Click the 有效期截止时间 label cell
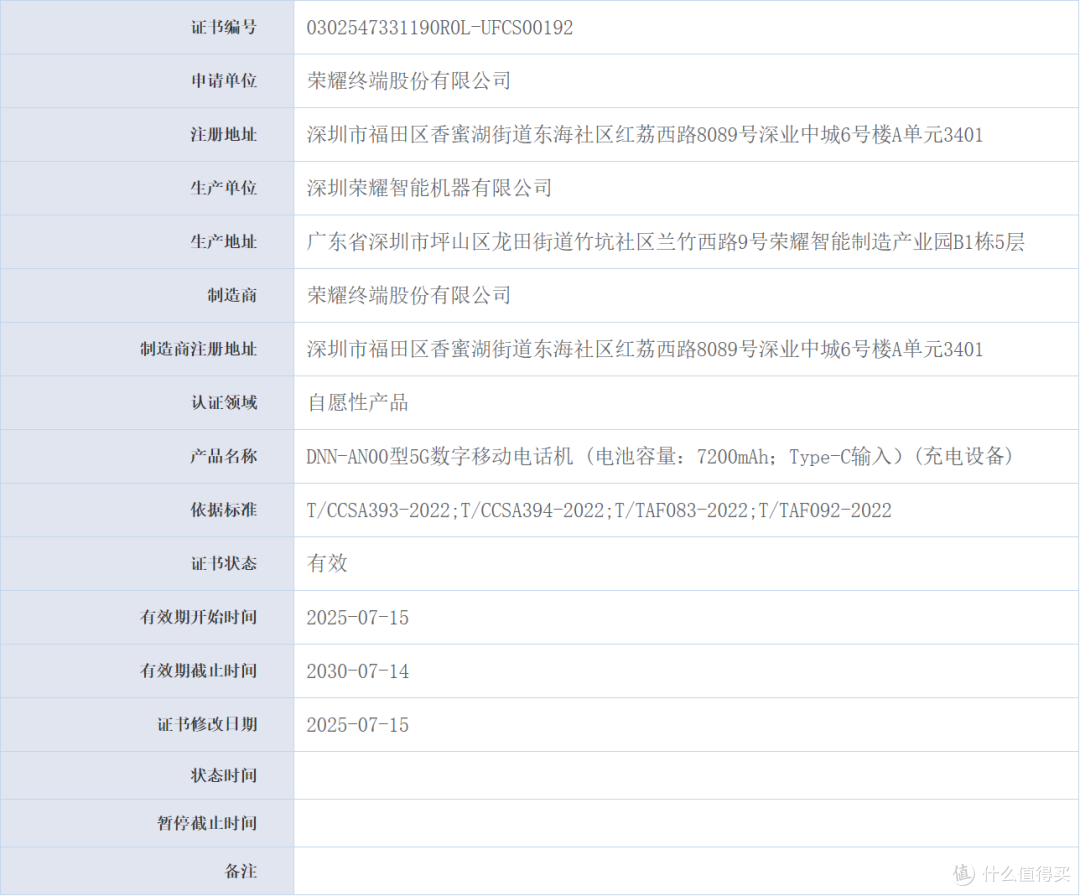 147,671
